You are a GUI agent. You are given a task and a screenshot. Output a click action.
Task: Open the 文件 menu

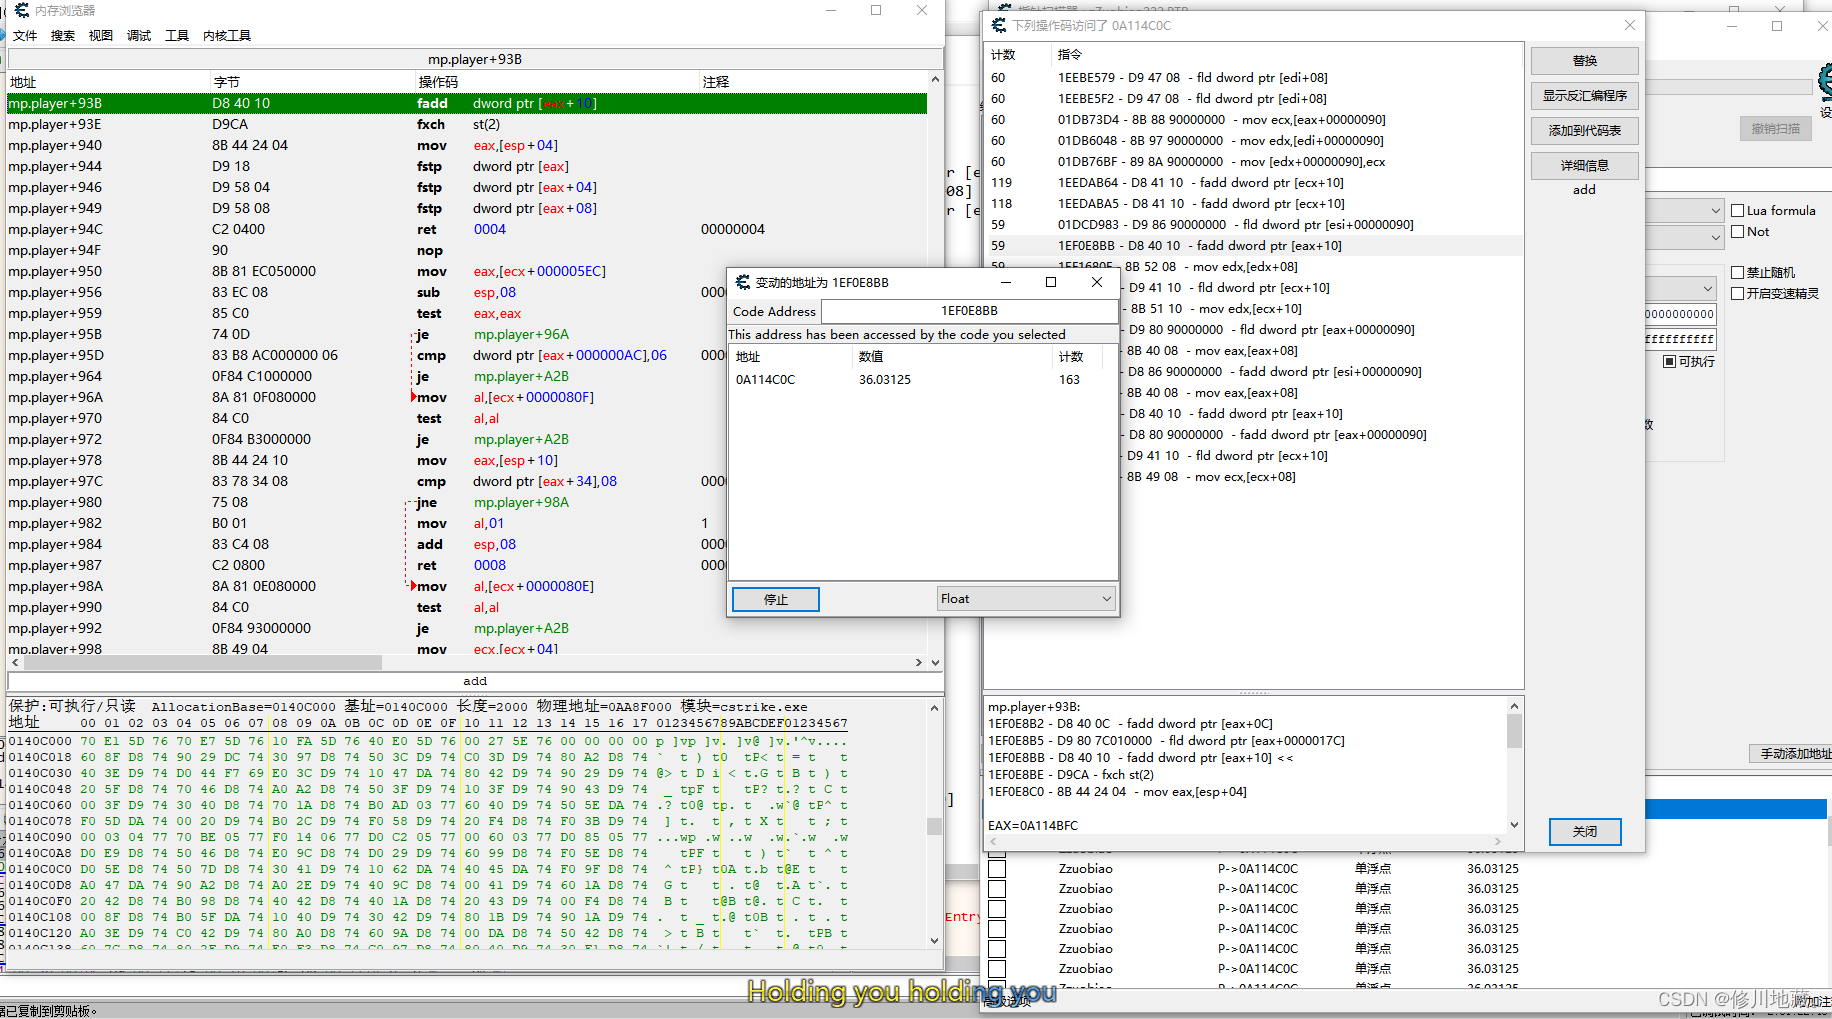pos(25,36)
